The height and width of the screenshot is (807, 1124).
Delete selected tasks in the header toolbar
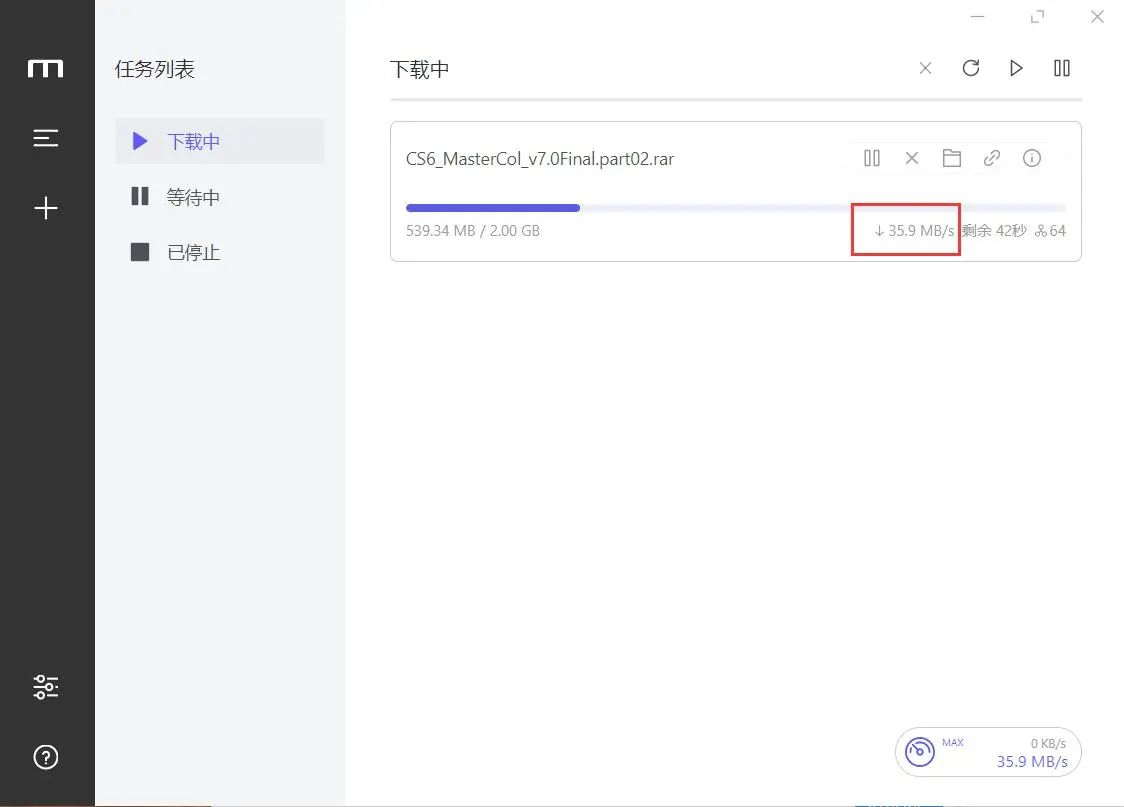point(925,68)
